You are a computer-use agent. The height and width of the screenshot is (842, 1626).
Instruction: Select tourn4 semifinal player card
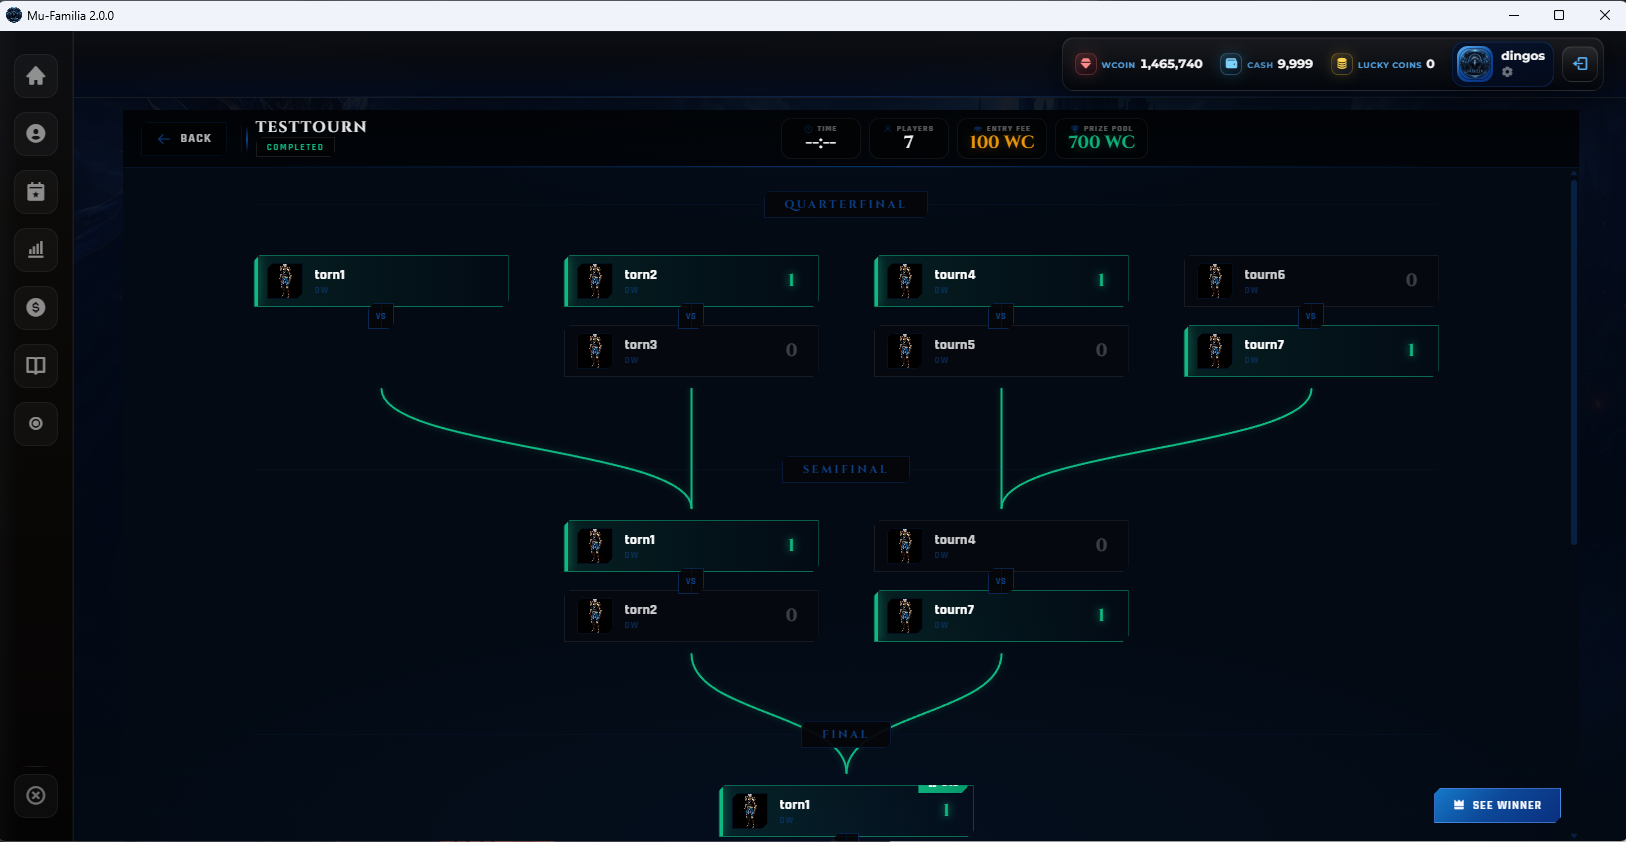[x=1001, y=546]
